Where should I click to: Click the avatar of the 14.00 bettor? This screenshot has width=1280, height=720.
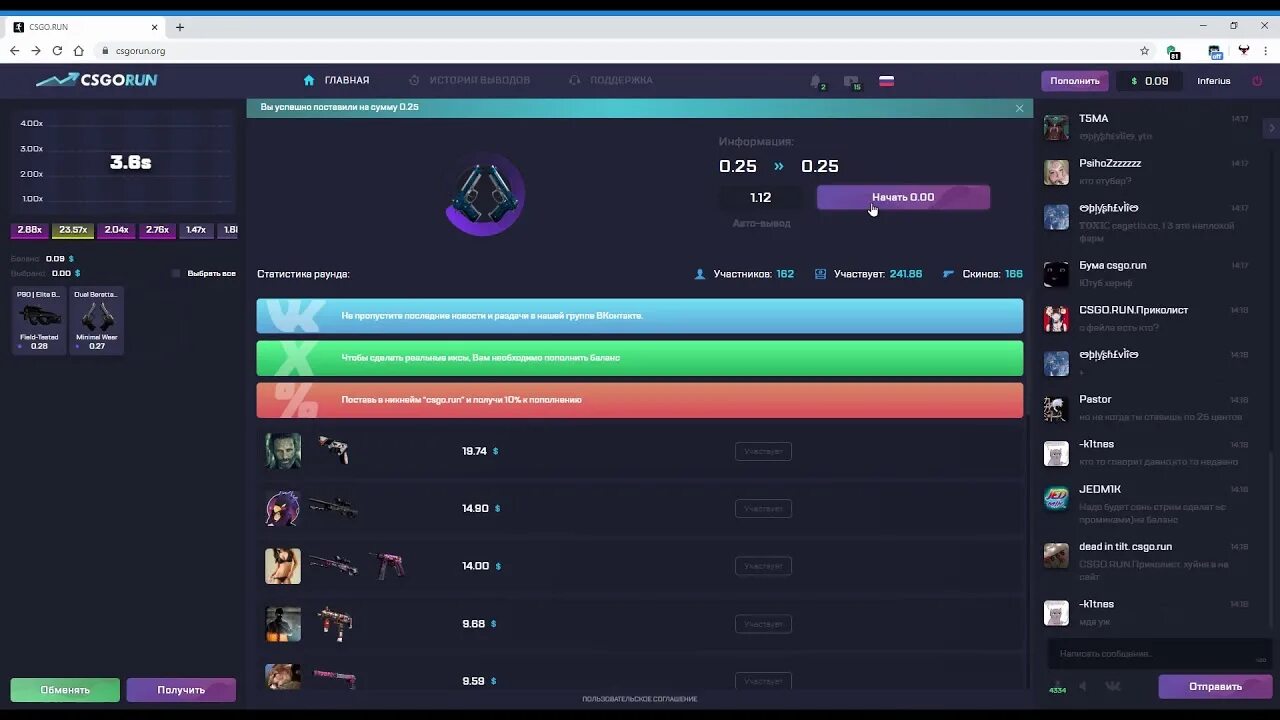283,566
